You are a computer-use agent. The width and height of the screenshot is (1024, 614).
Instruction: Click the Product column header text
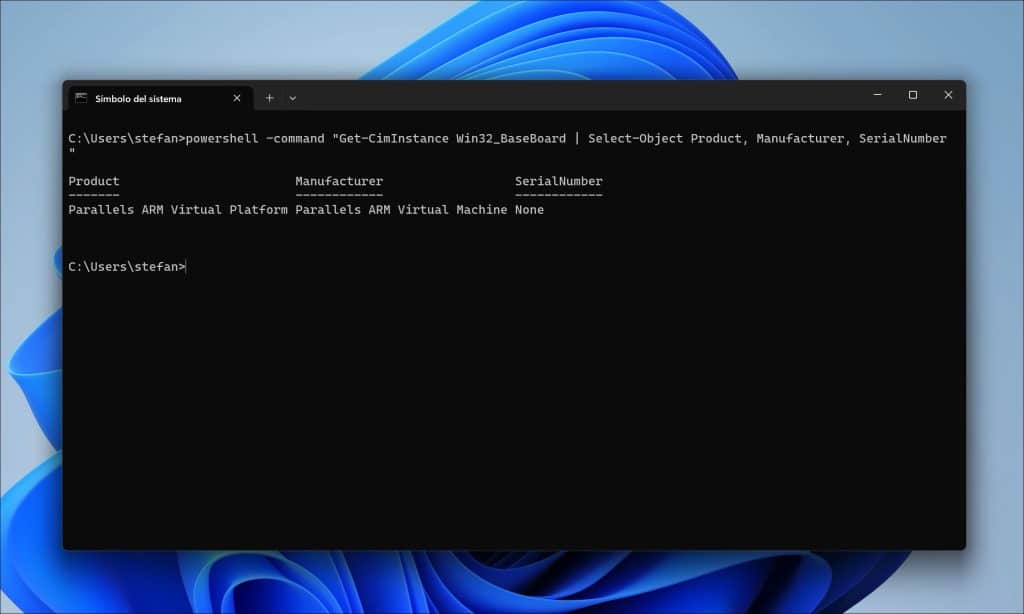94,181
